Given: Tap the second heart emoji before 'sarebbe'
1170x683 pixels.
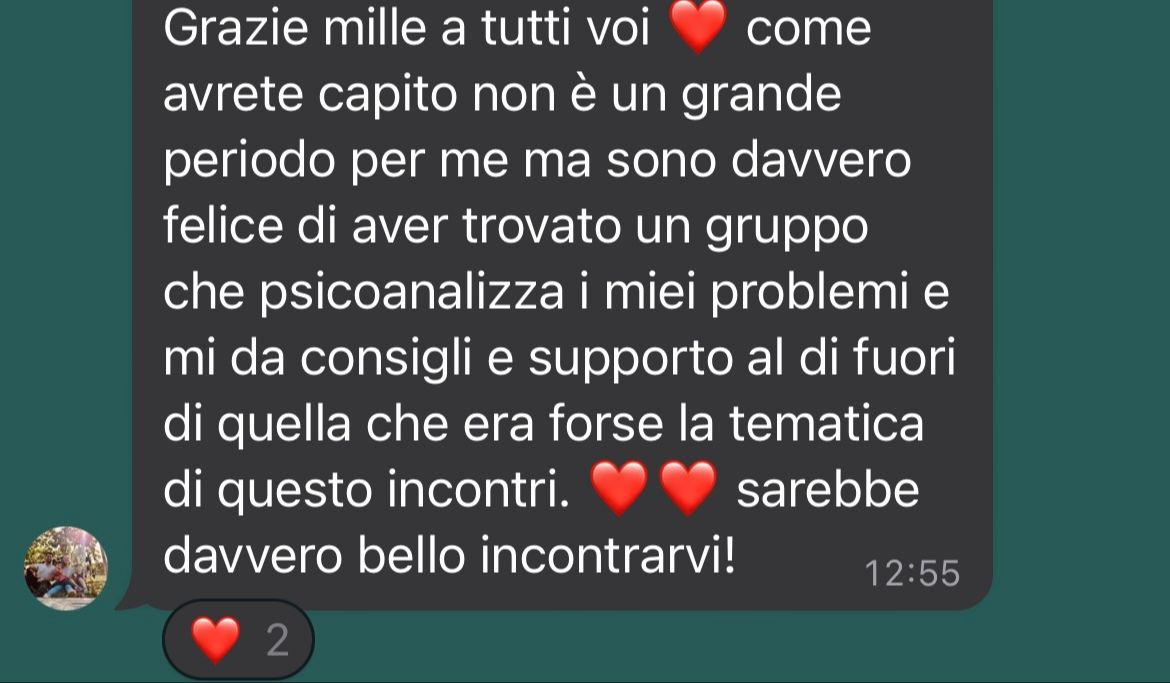Looking at the screenshot, I should pyautogui.click(x=688, y=488).
